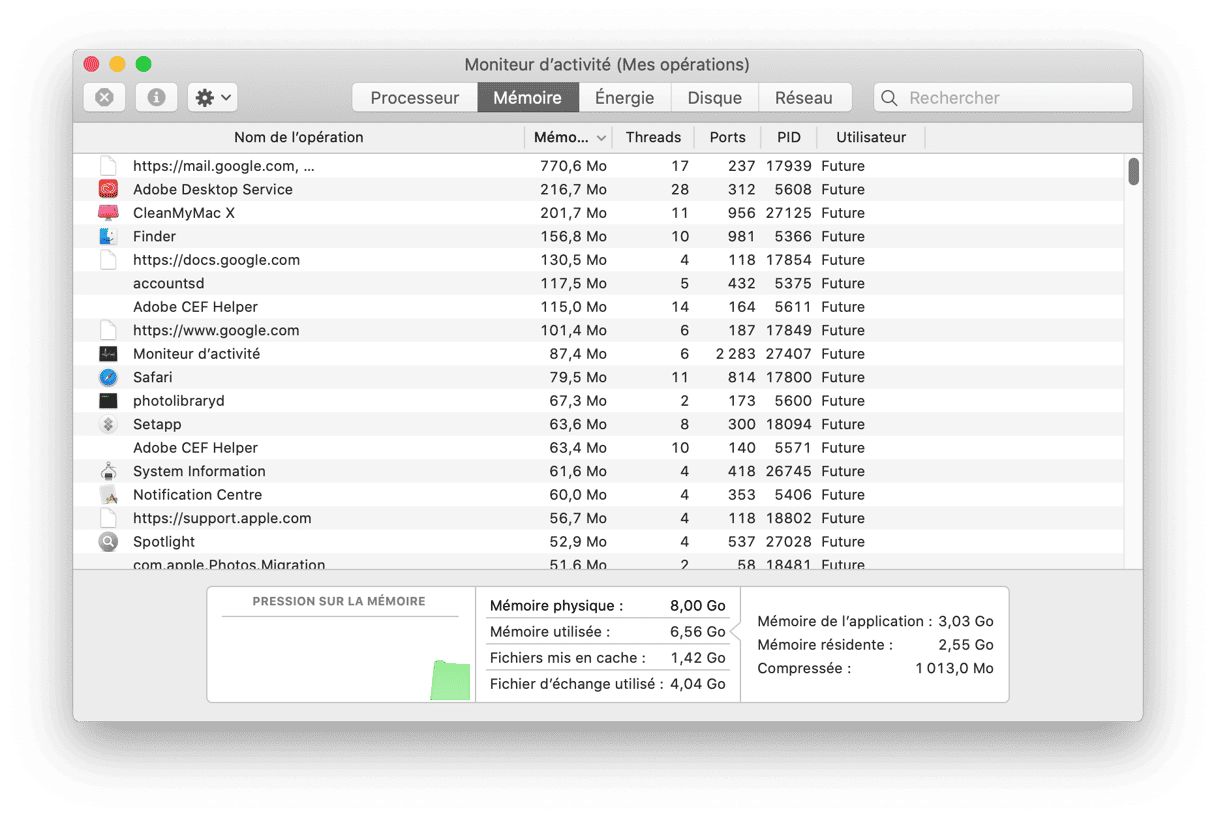Select the Adobe CEF Helper using 63,4 Mo
Screen dimensions: 1216x818
click(x=196, y=448)
